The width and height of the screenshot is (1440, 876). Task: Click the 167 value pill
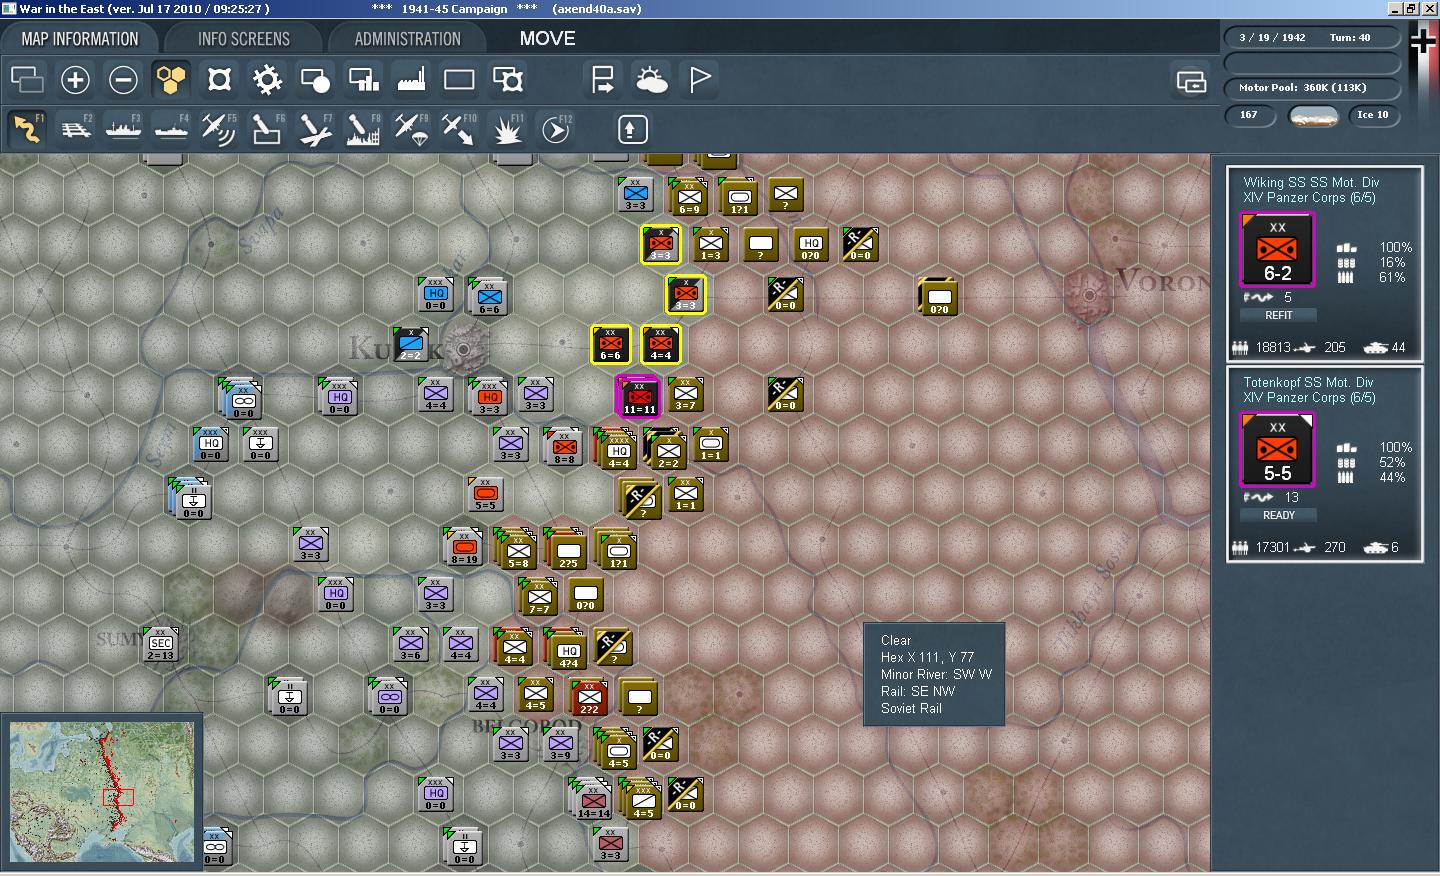[1250, 115]
